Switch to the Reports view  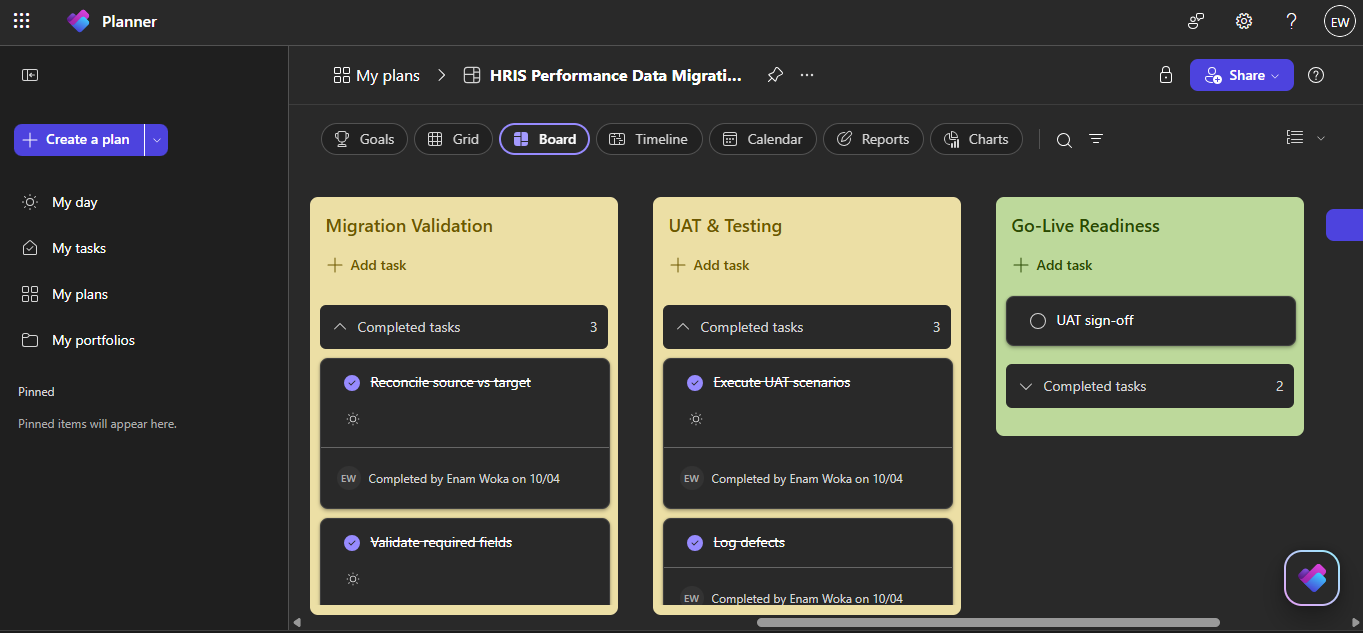click(x=873, y=139)
